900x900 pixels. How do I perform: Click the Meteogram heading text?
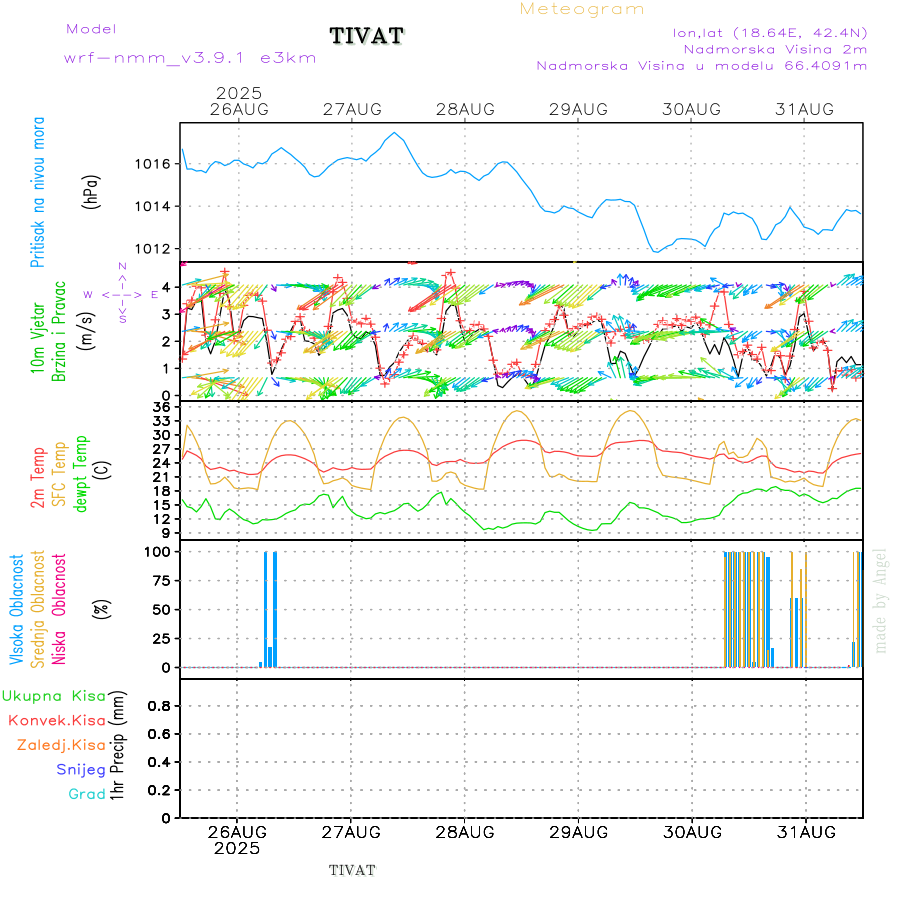[x=582, y=9]
